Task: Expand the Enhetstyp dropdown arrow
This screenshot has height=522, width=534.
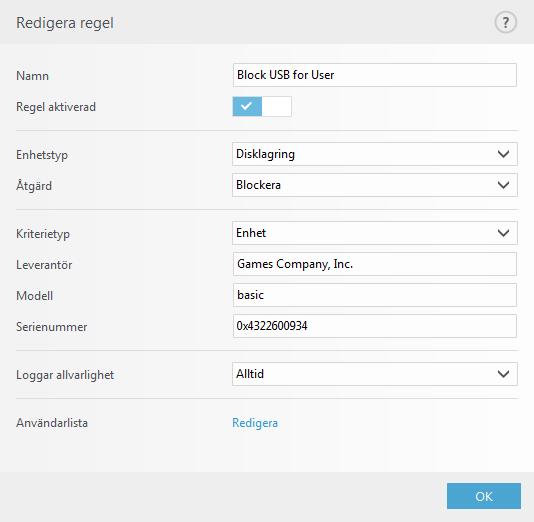Action: click(x=503, y=154)
